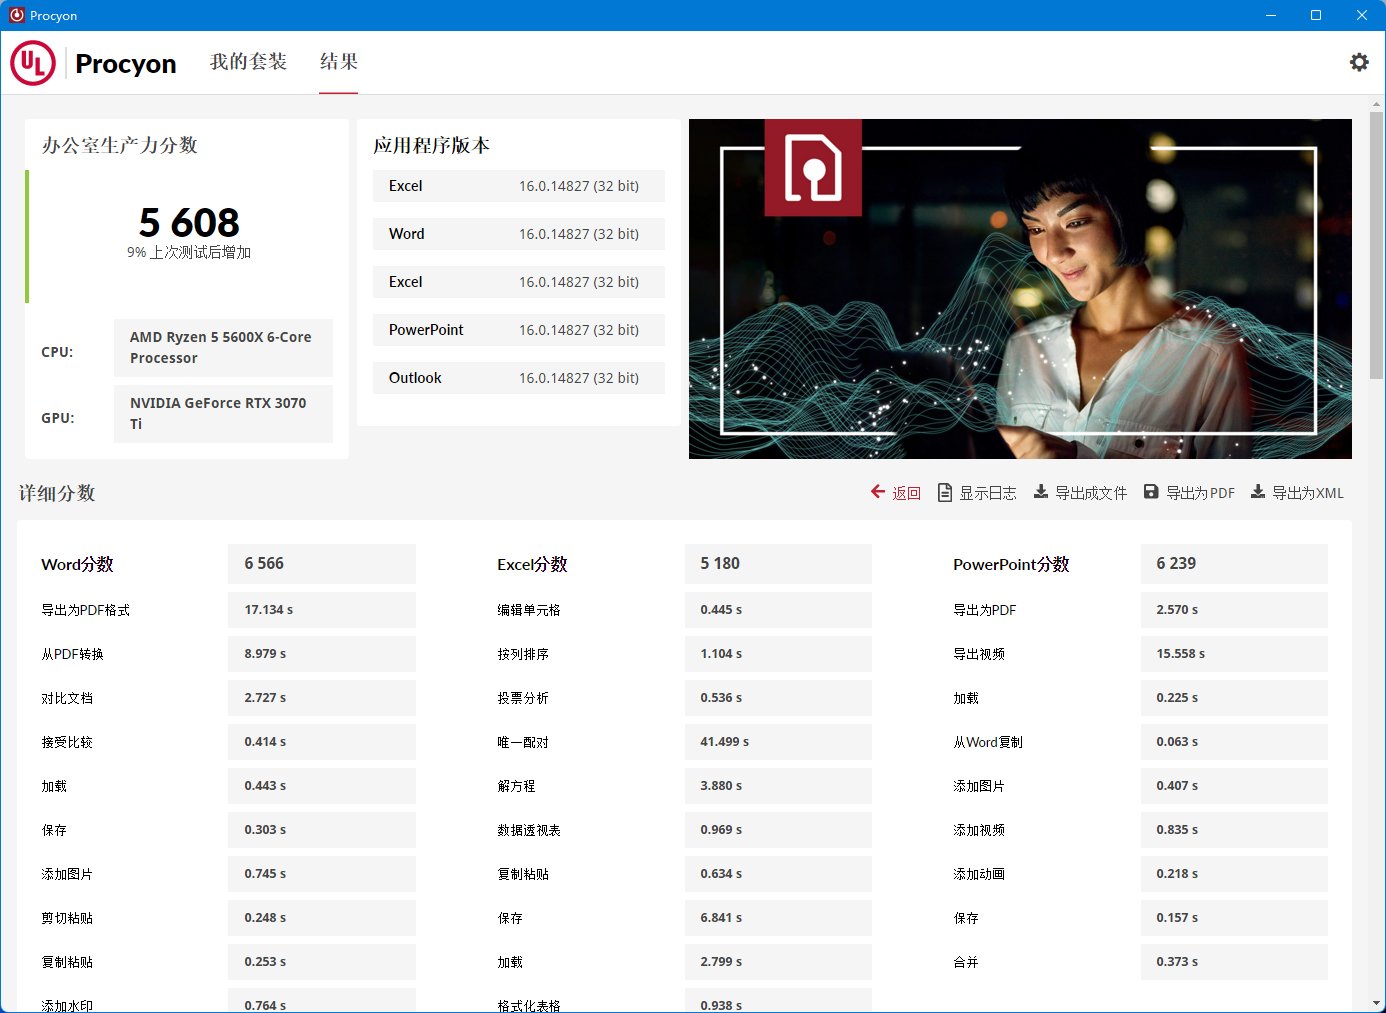The width and height of the screenshot is (1386, 1013).
Task: Click the 办公室生产力分数 heading
Action: (x=119, y=145)
